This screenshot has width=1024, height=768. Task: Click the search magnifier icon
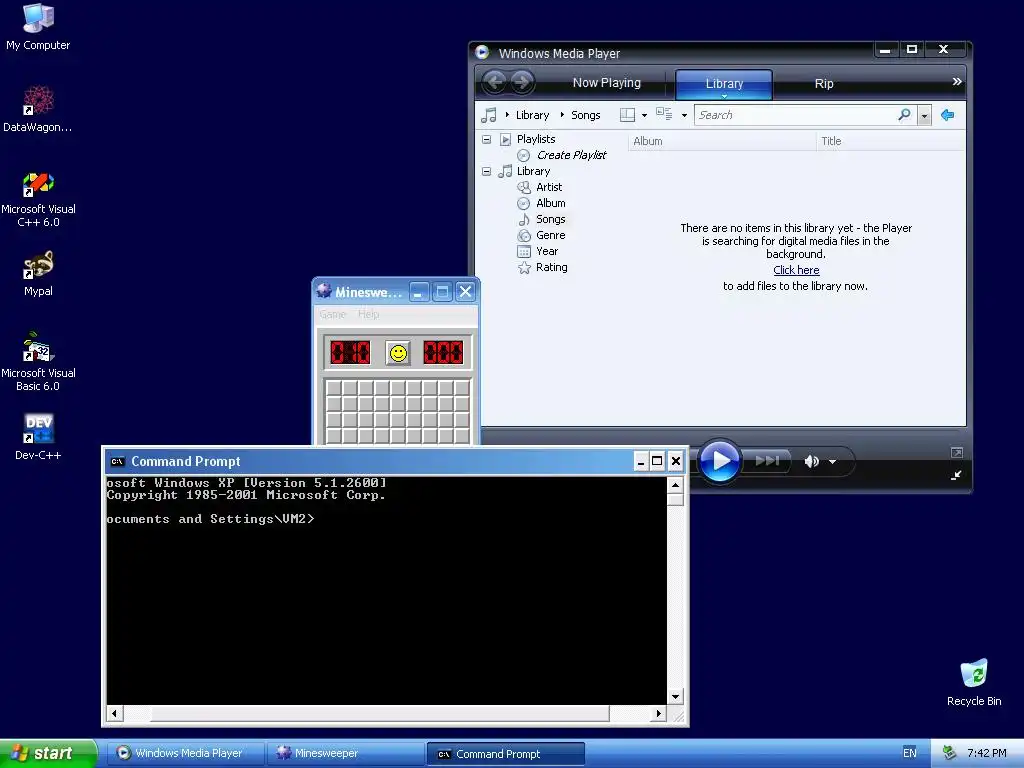pos(904,115)
